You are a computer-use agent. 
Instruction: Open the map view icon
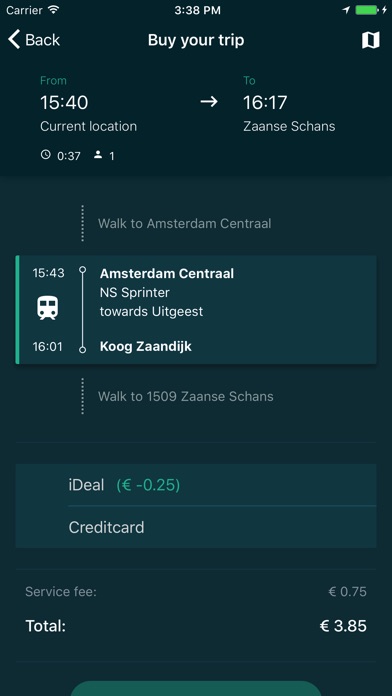click(371, 40)
